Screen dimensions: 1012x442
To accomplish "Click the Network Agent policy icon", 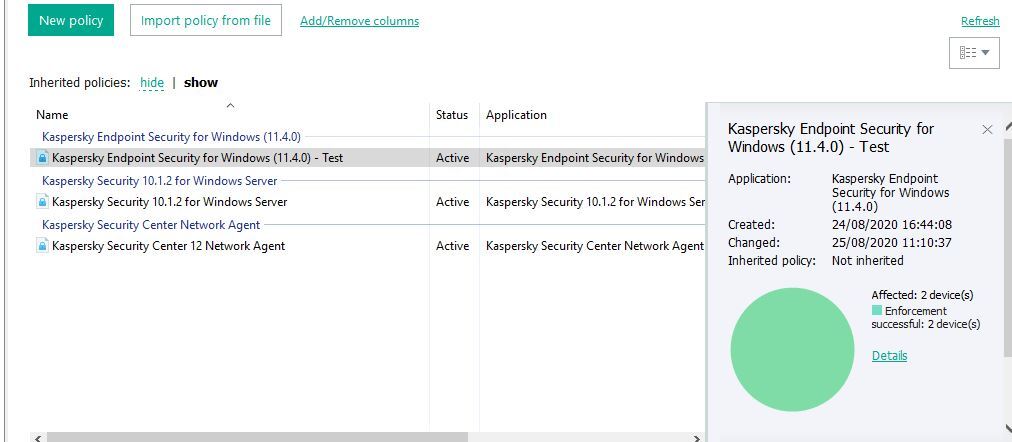I will tap(43, 246).
